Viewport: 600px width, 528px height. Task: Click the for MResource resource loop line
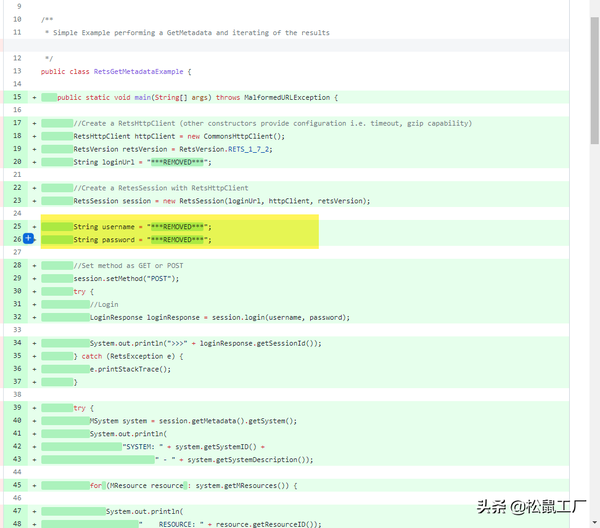coord(200,486)
